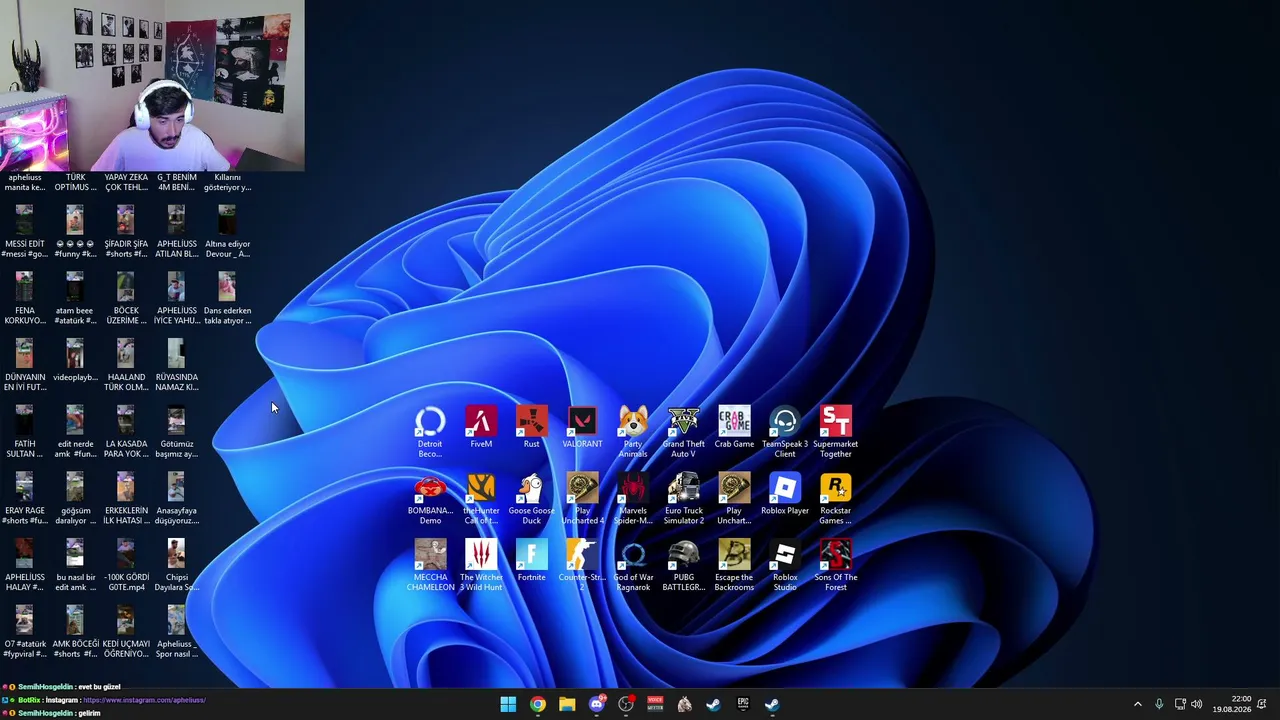
Task: Select the HAALAND TÜRK OLM video
Action: pyautogui.click(x=126, y=366)
